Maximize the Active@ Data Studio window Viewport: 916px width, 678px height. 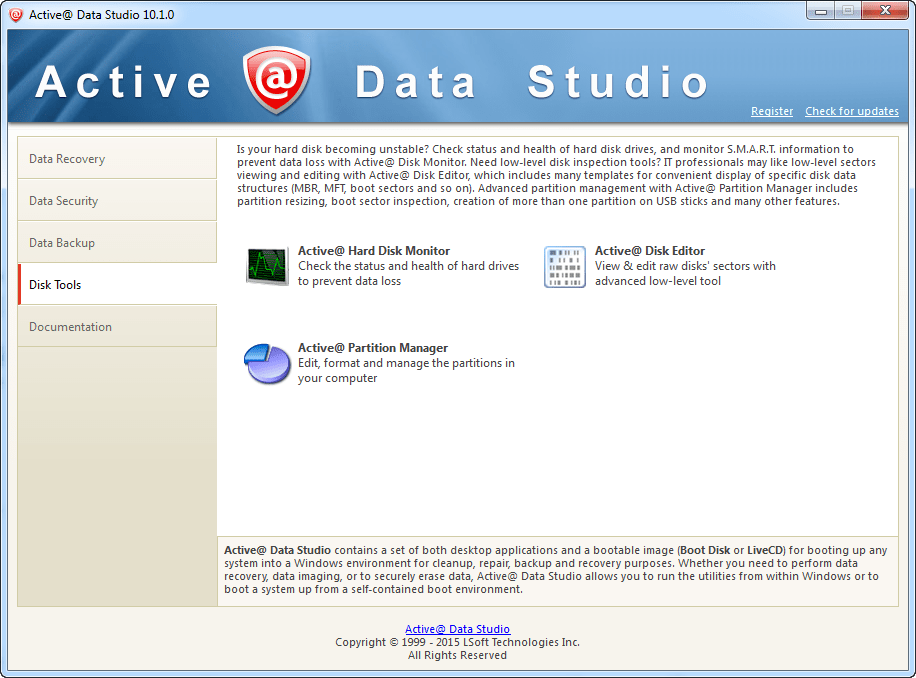[848, 11]
